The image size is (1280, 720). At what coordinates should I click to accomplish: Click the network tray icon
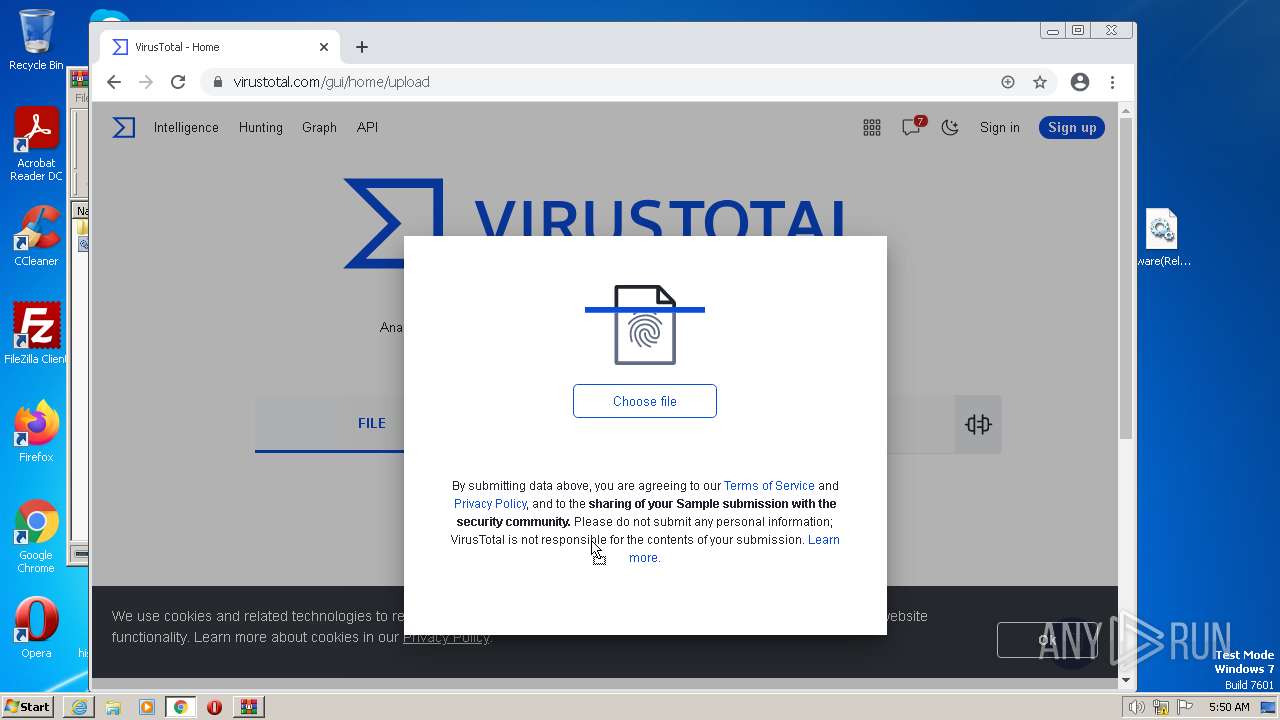coord(1161,707)
